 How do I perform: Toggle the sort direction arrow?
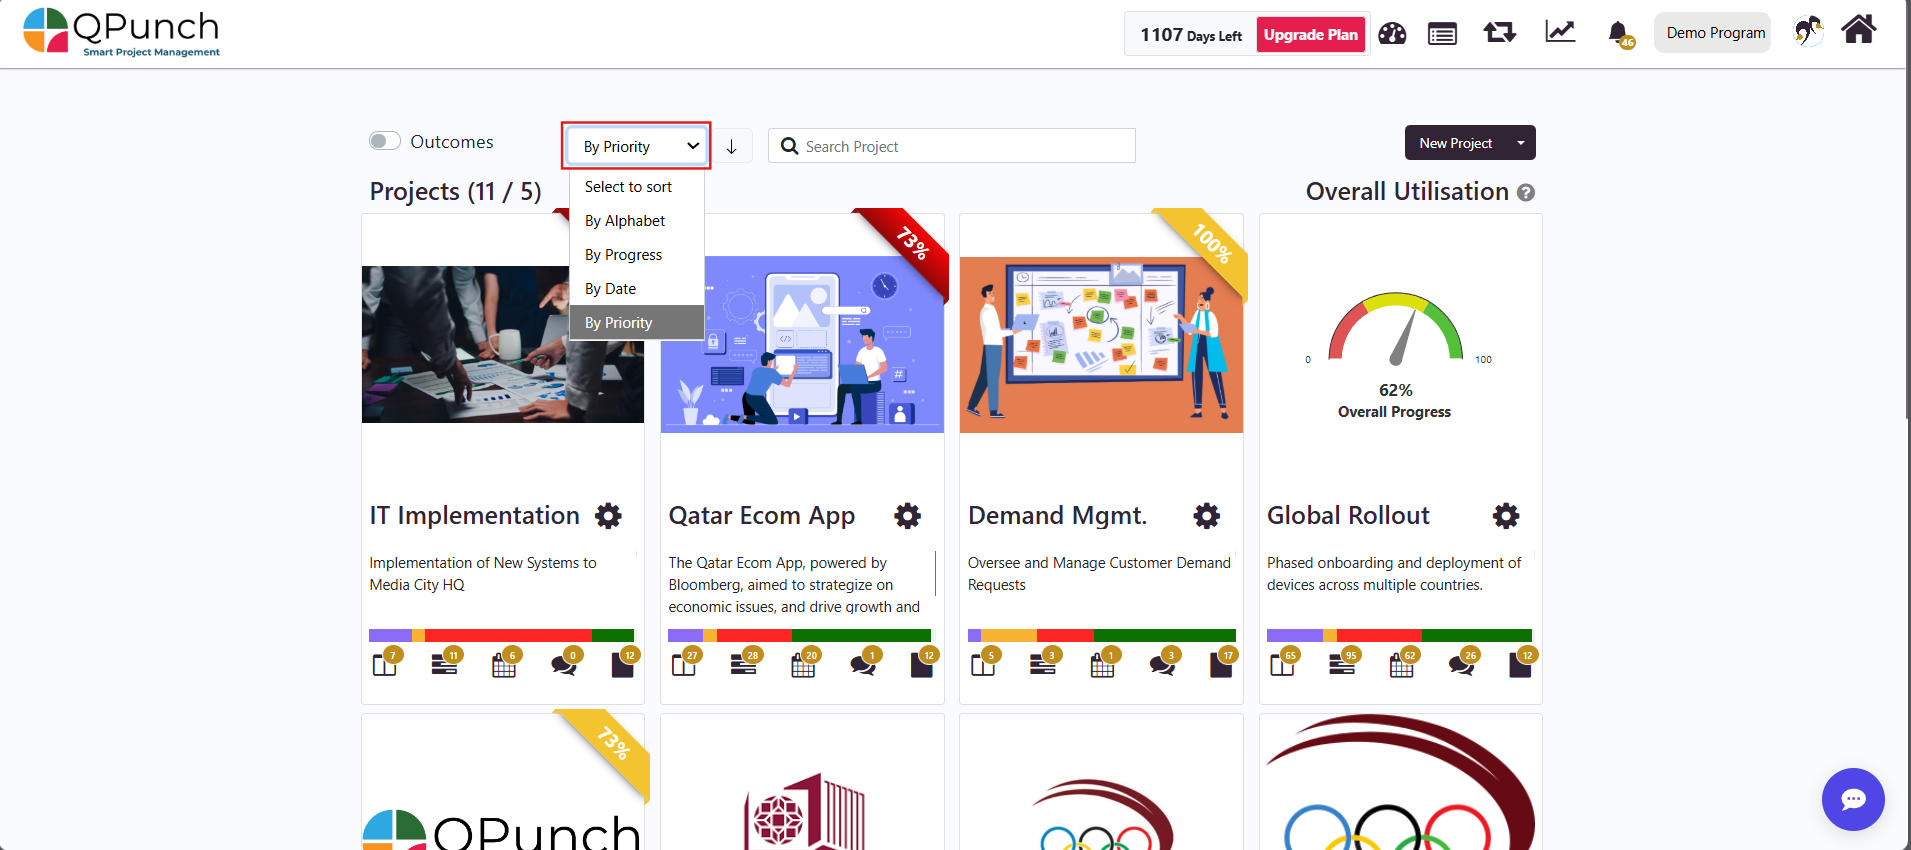(732, 147)
